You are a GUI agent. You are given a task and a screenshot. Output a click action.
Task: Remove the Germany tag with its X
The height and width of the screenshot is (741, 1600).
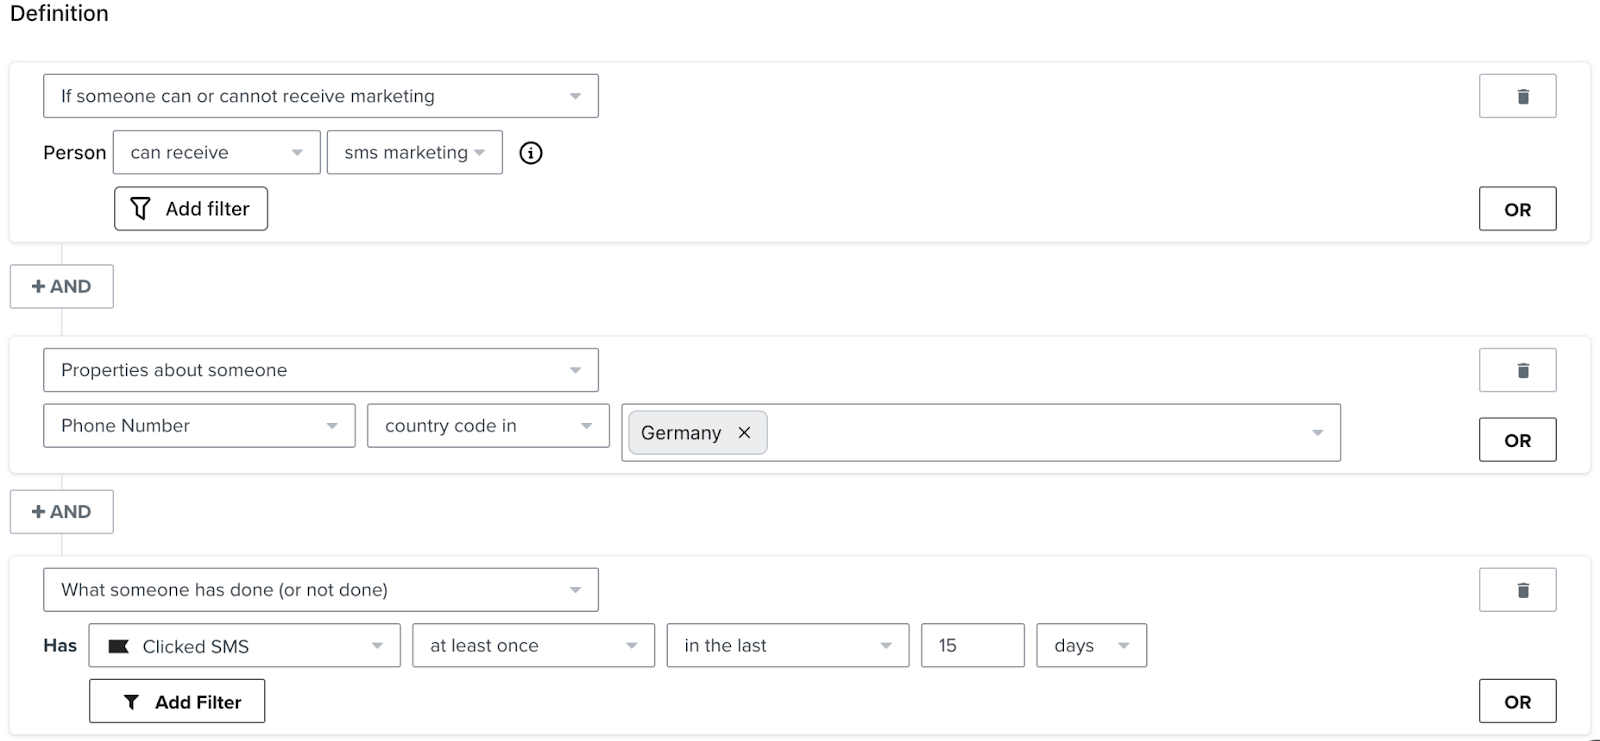[744, 433]
